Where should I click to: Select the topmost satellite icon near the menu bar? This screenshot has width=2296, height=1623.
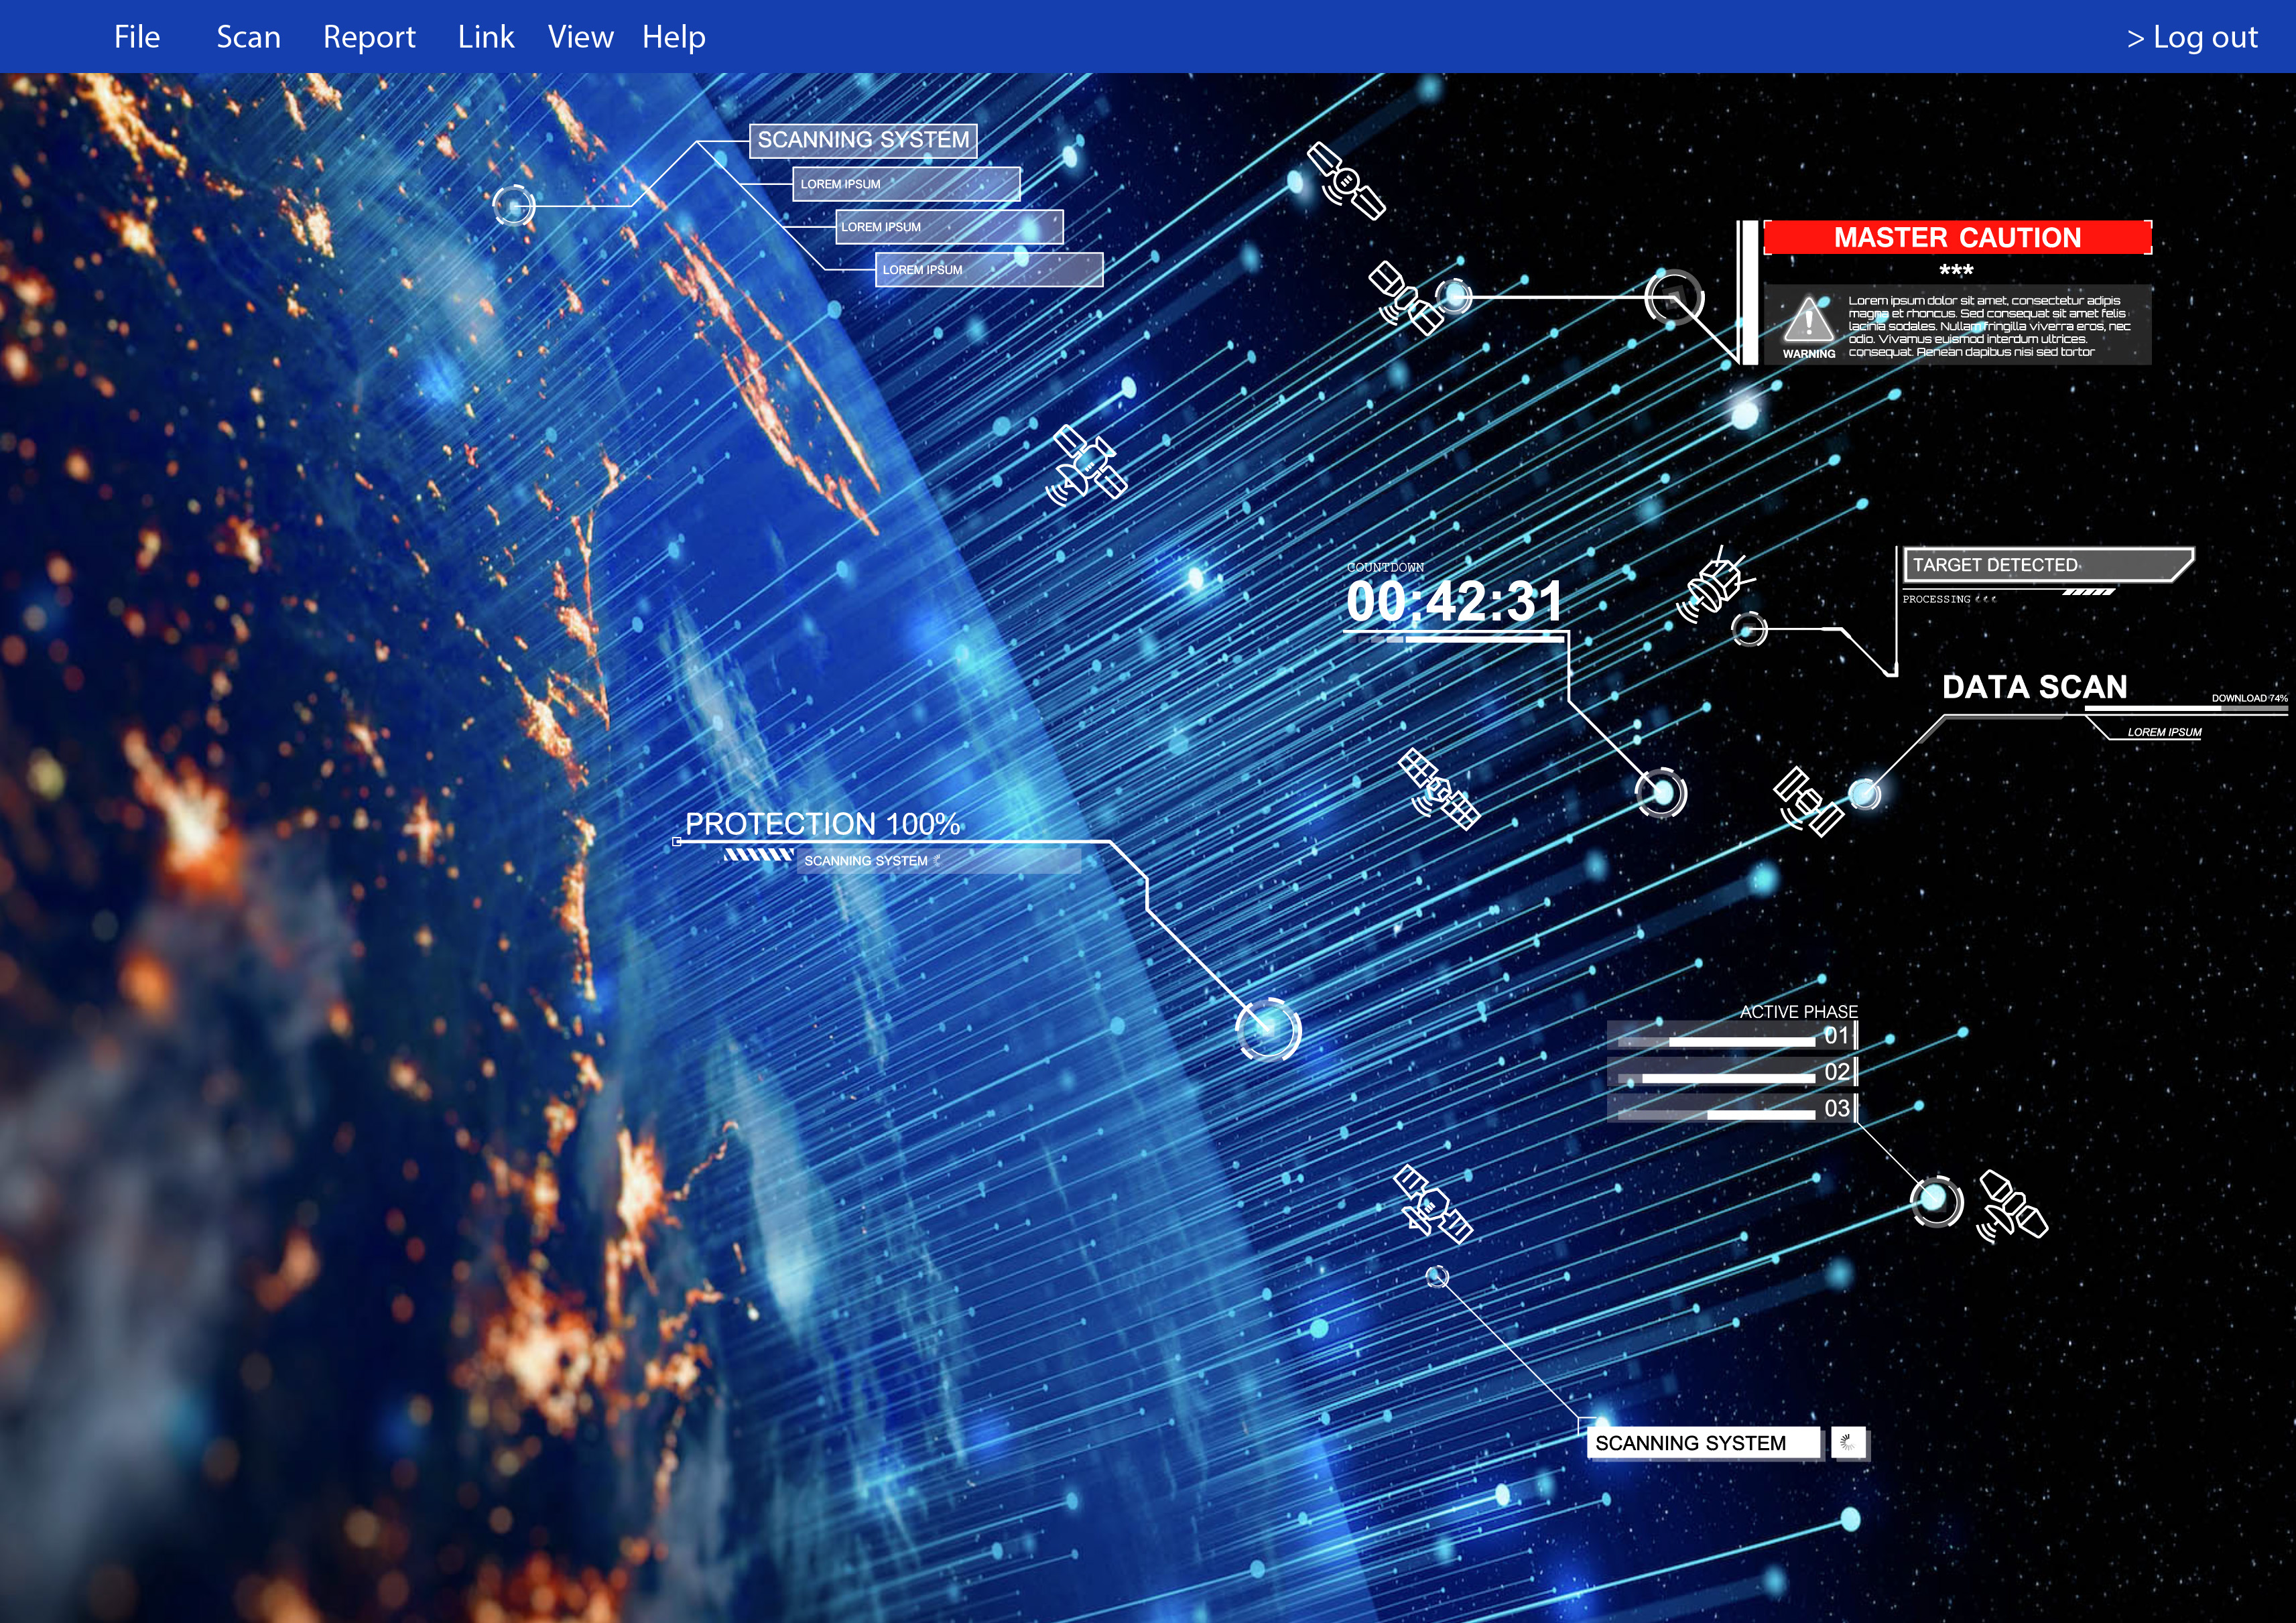click(x=1346, y=181)
